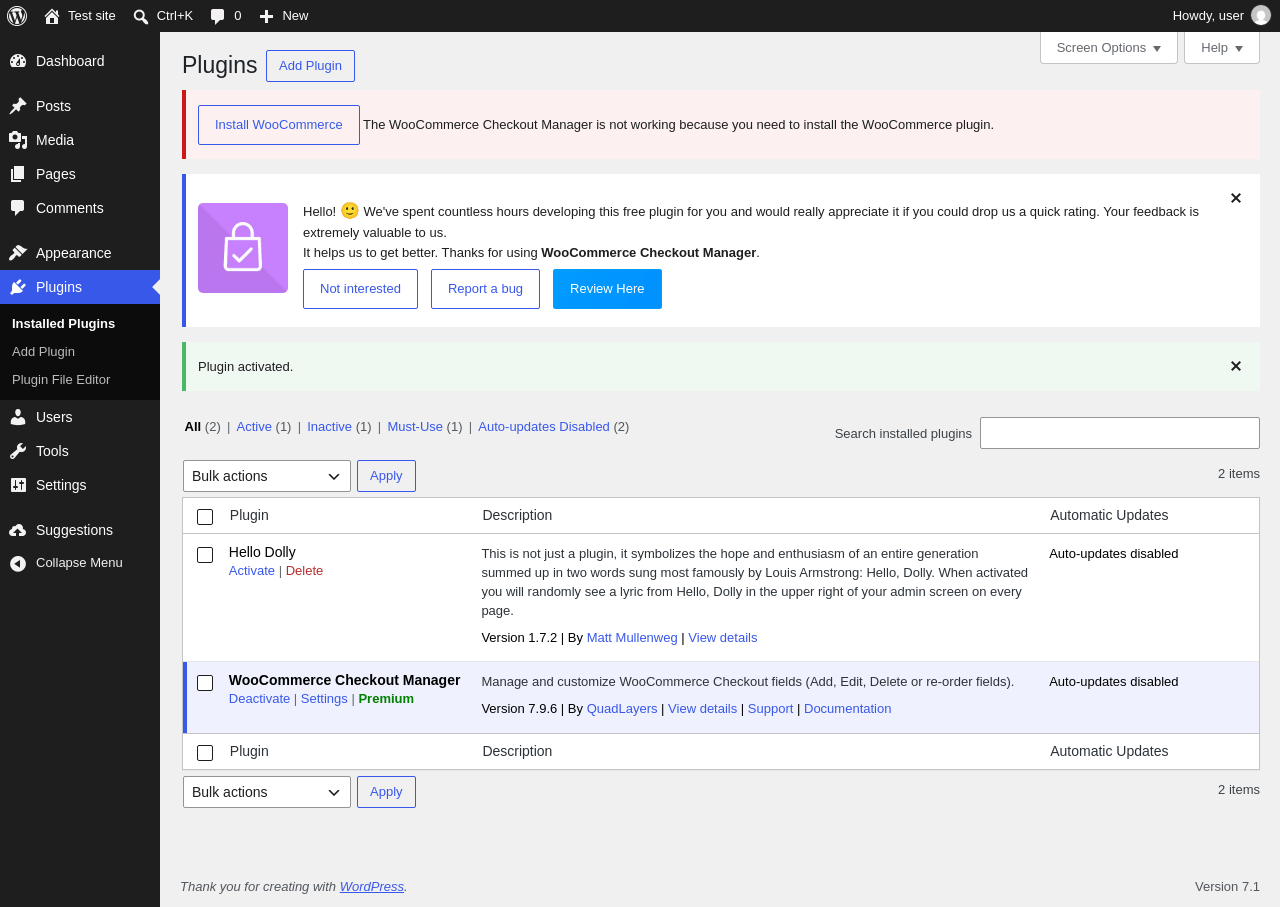
Task: Activate the Hello Dolly plugin
Action: [252, 571]
